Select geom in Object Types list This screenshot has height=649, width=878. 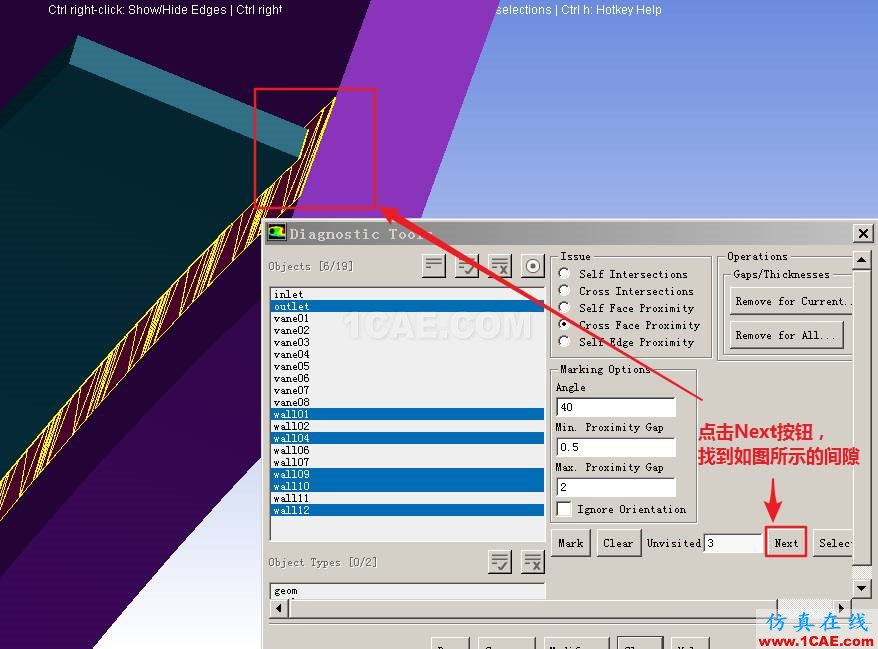tap(407, 591)
